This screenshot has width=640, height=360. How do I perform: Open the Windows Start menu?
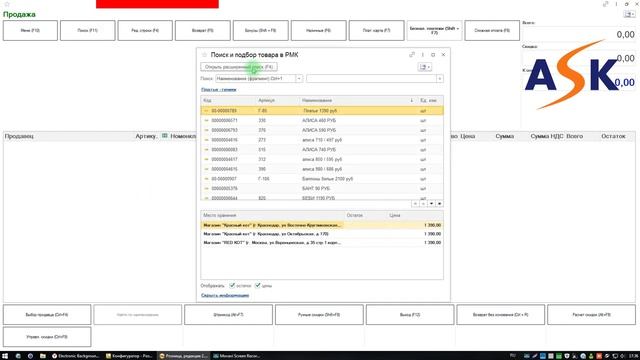tap(5, 356)
